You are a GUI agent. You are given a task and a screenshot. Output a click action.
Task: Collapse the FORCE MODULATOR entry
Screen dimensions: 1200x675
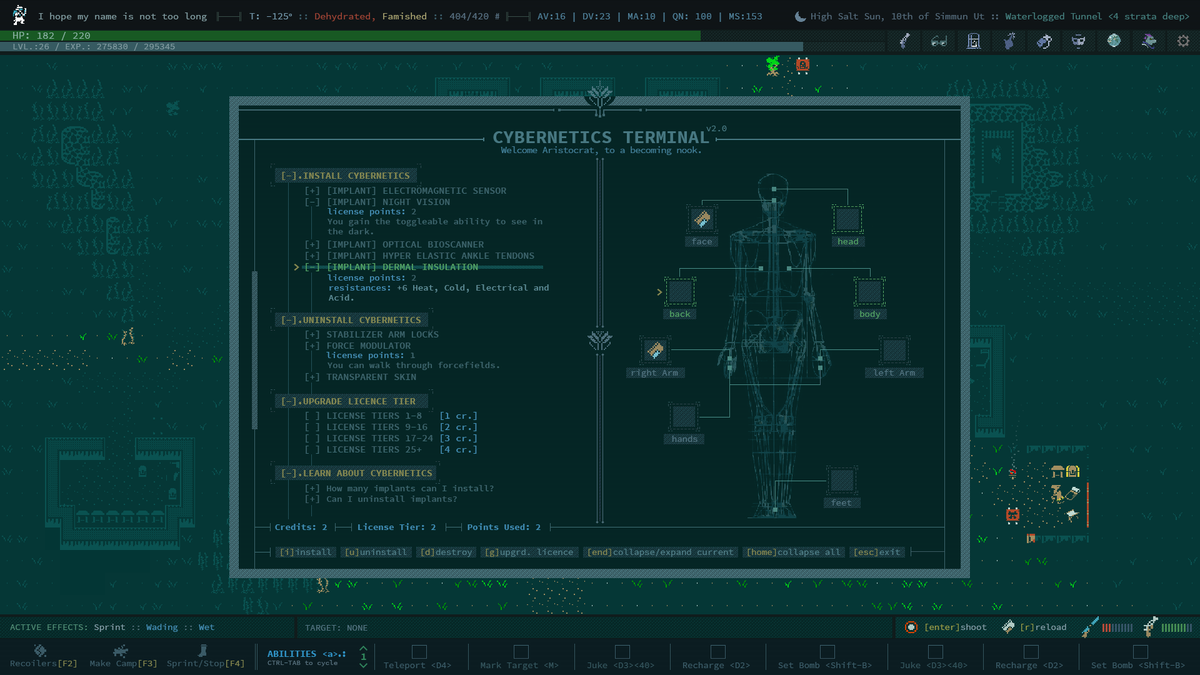click(x=312, y=346)
